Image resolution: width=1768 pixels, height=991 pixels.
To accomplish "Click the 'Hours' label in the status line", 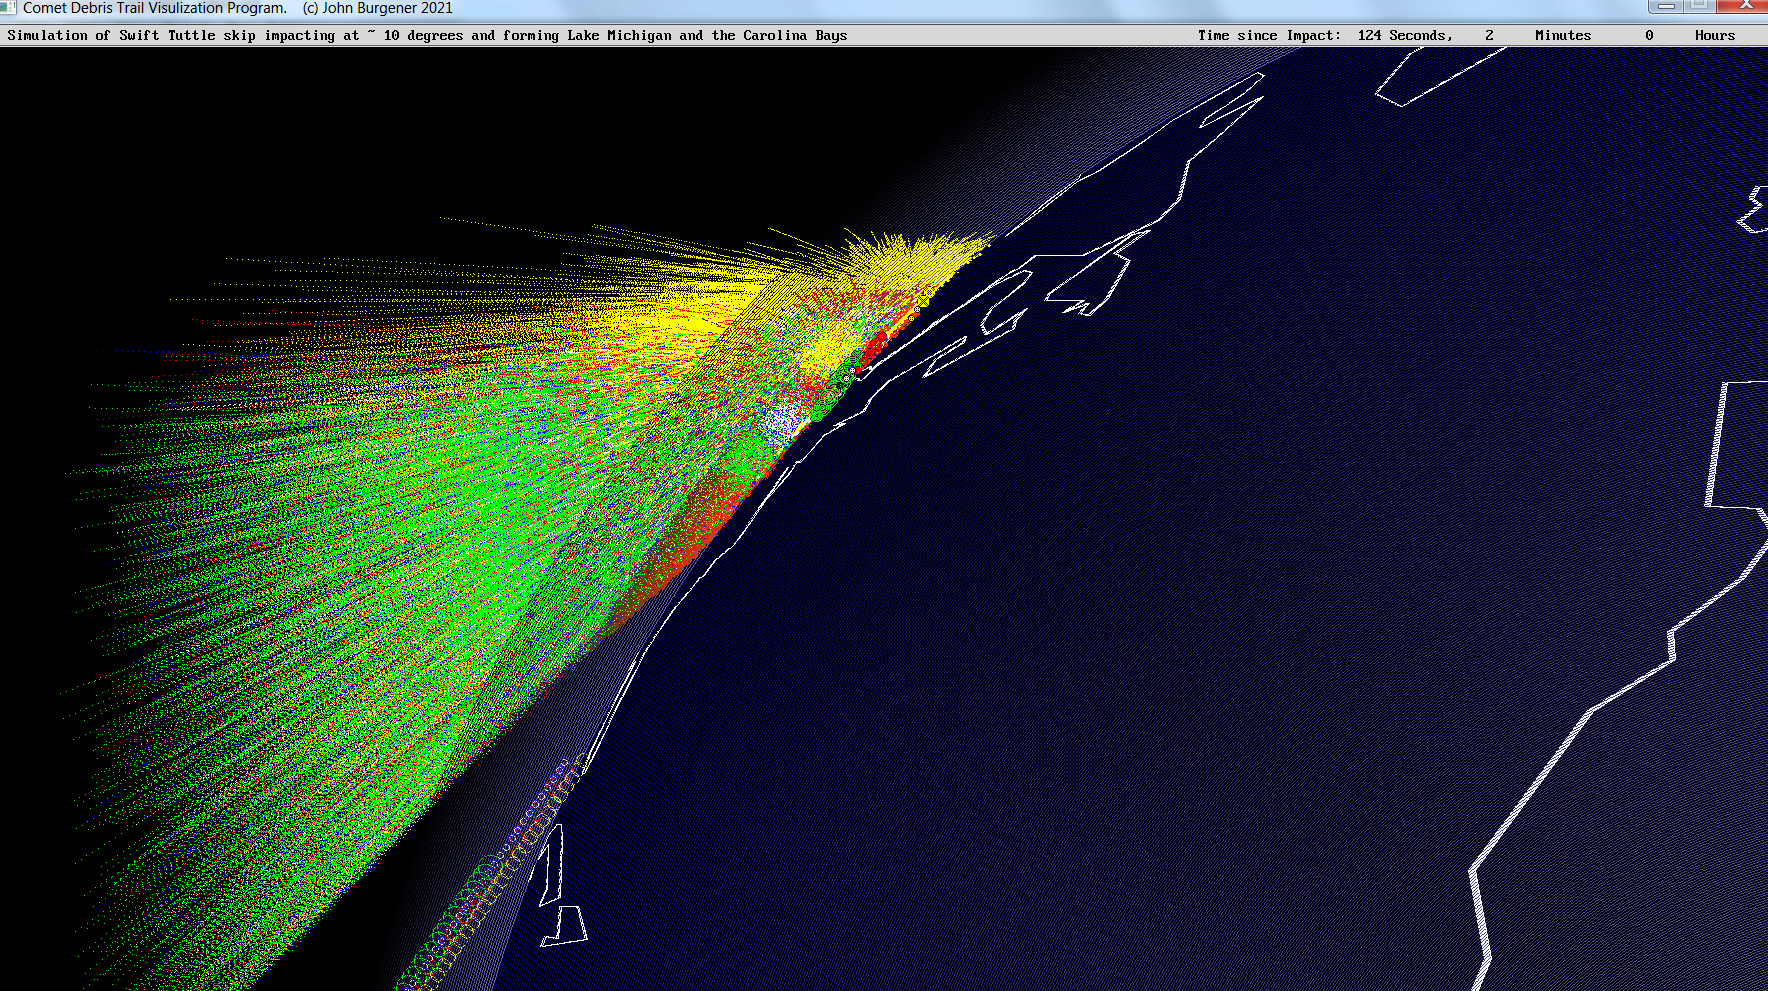I will pyautogui.click(x=1714, y=35).
